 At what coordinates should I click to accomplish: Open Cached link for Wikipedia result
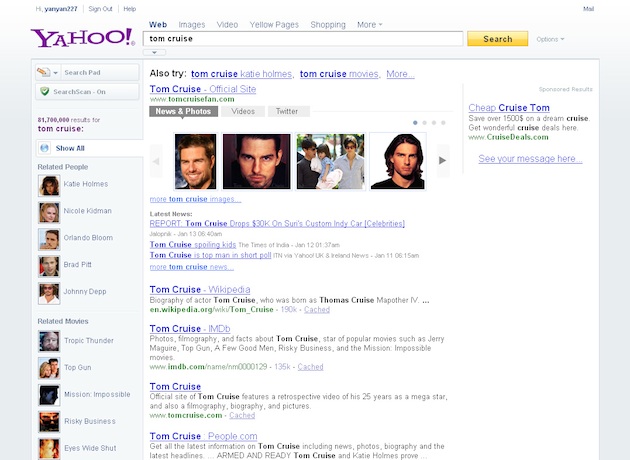point(317,310)
